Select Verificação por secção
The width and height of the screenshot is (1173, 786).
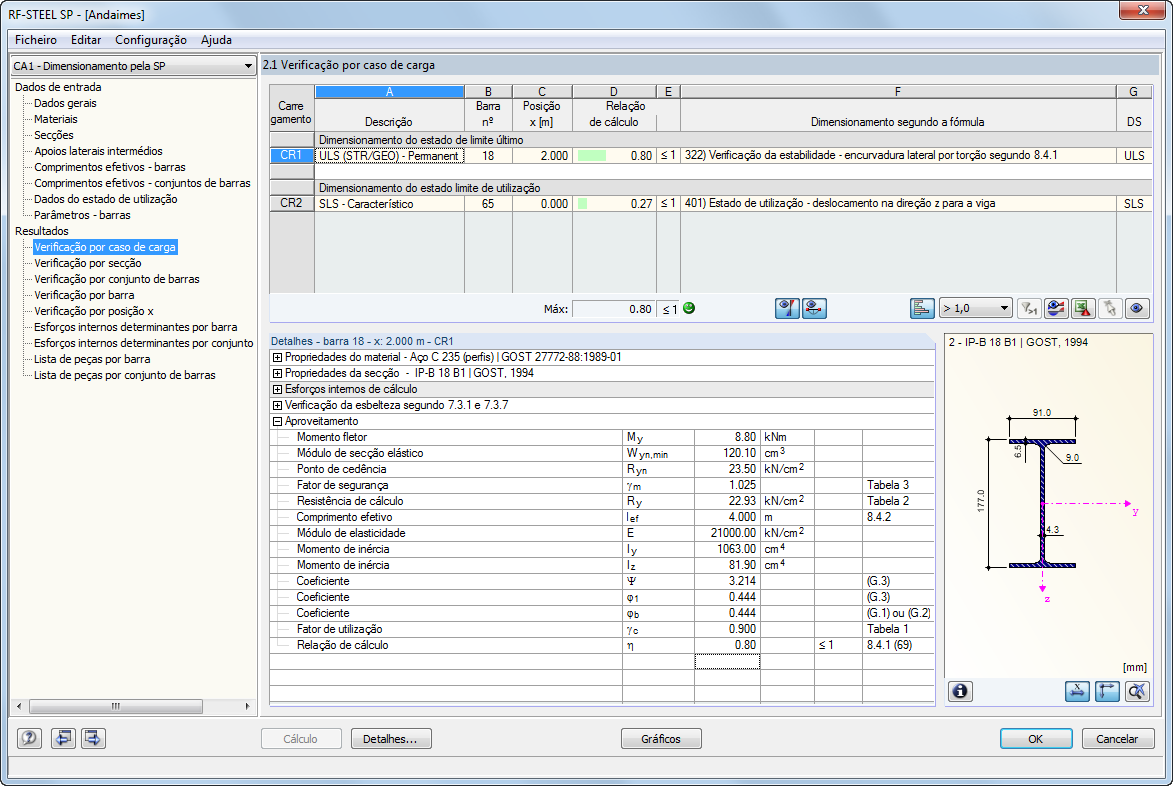click(88, 263)
